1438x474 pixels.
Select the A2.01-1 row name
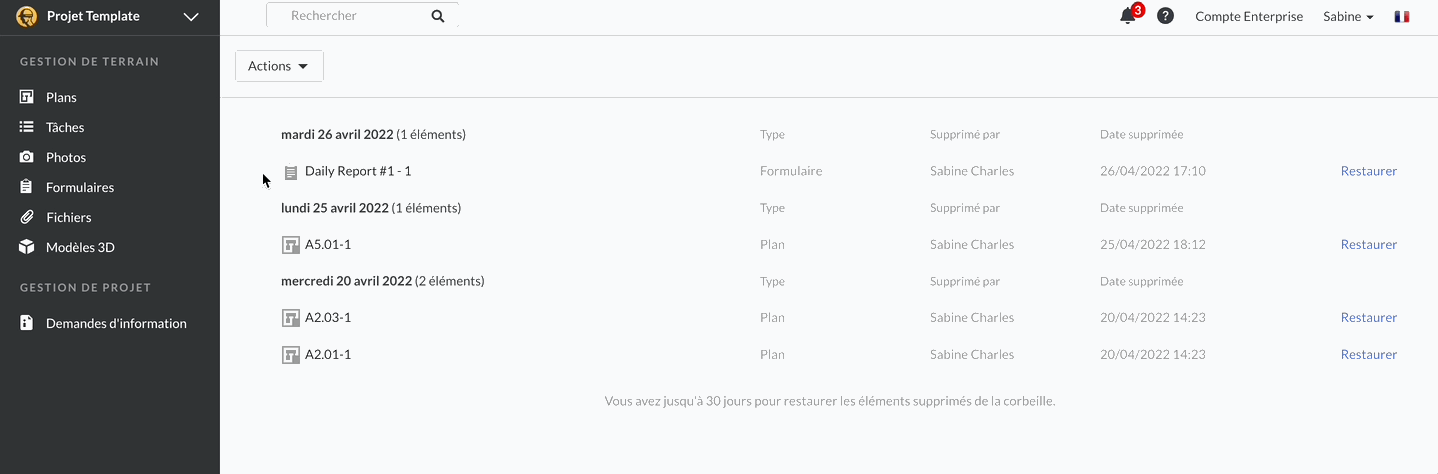pyautogui.click(x=328, y=354)
